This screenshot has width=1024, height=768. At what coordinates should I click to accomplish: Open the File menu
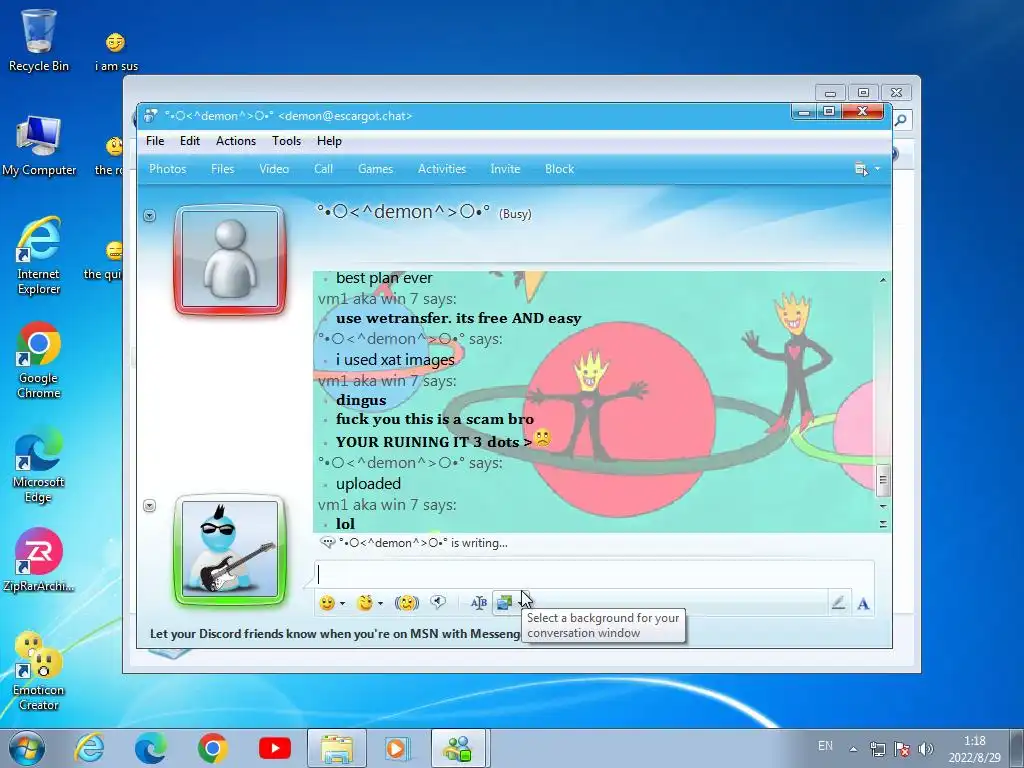[155, 141]
